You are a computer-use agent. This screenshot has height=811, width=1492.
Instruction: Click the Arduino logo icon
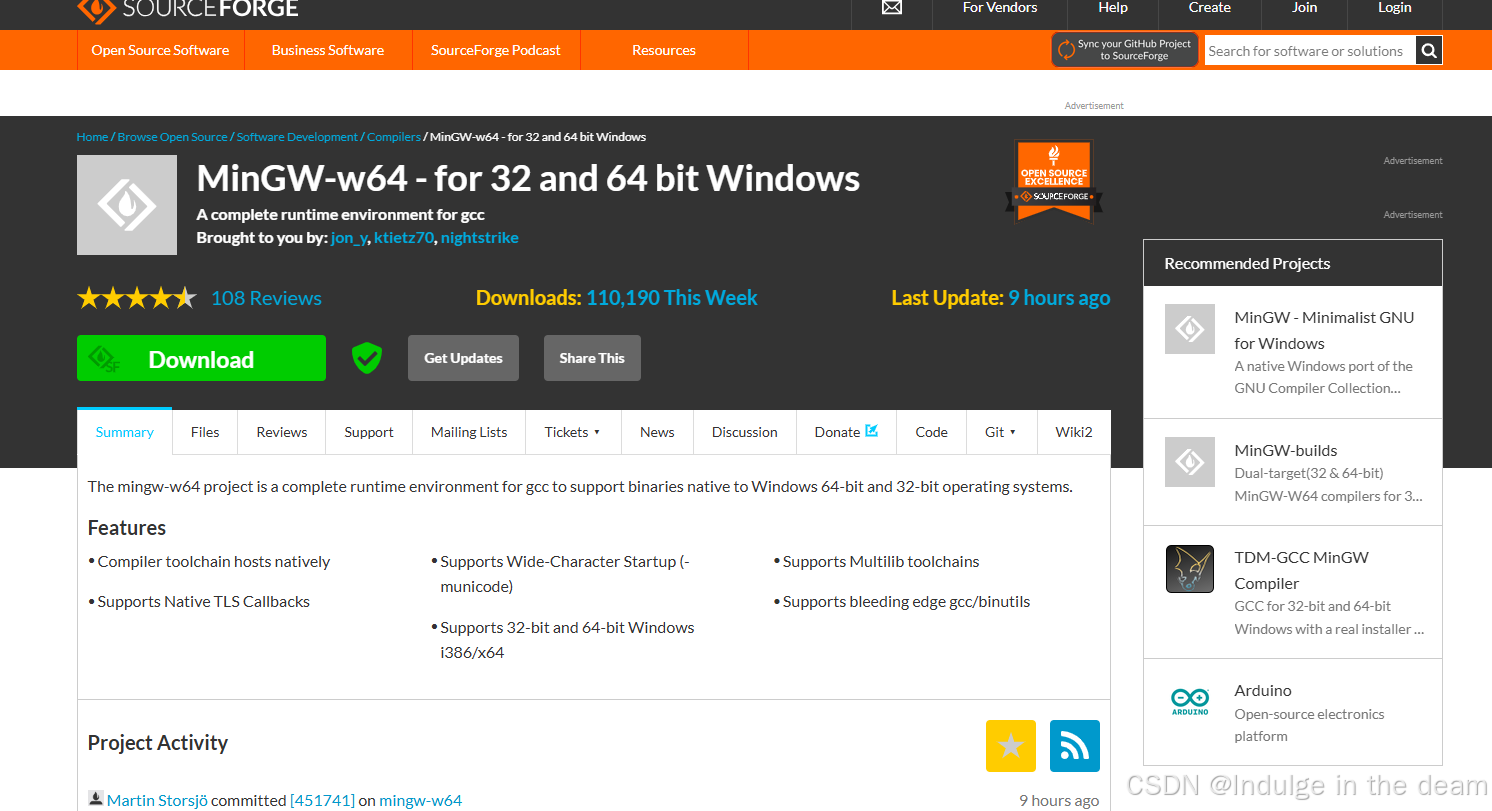[x=1190, y=701]
